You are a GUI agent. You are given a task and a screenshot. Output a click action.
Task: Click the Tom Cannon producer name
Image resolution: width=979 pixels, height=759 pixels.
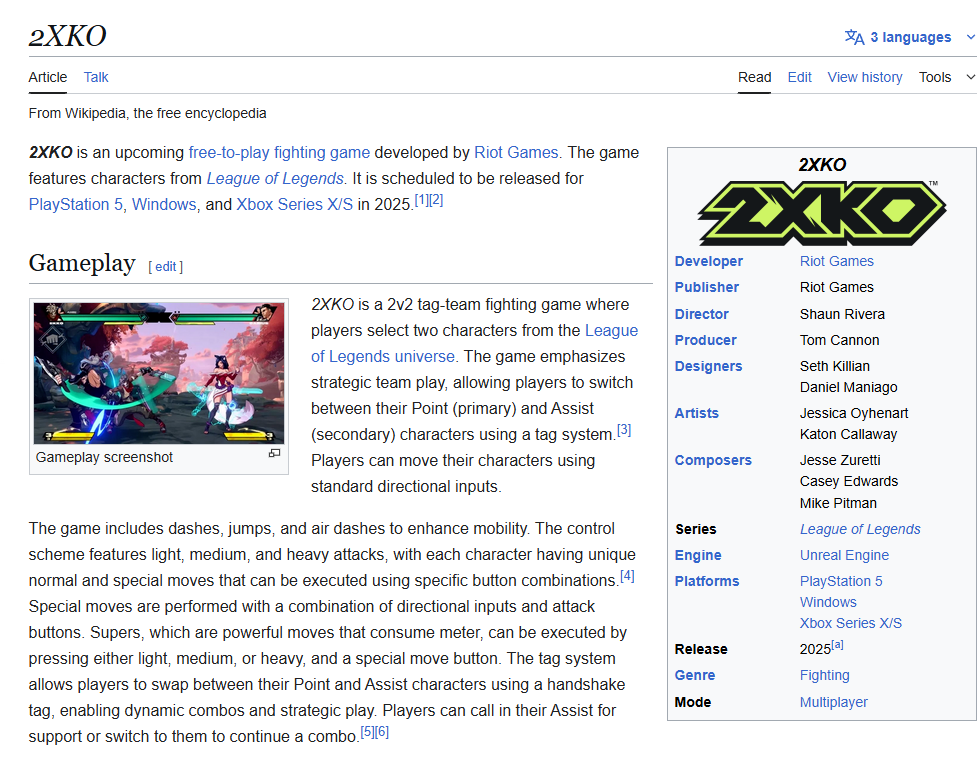tap(840, 341)
